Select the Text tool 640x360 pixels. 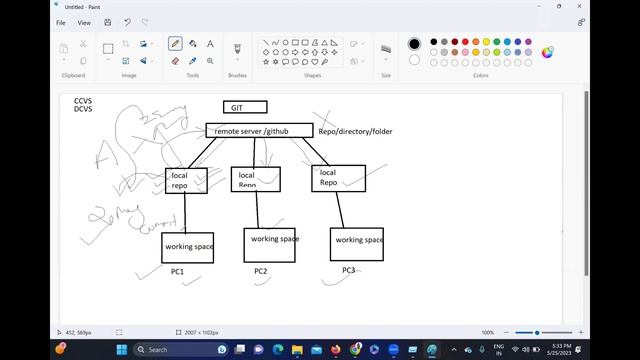point(210,44)
